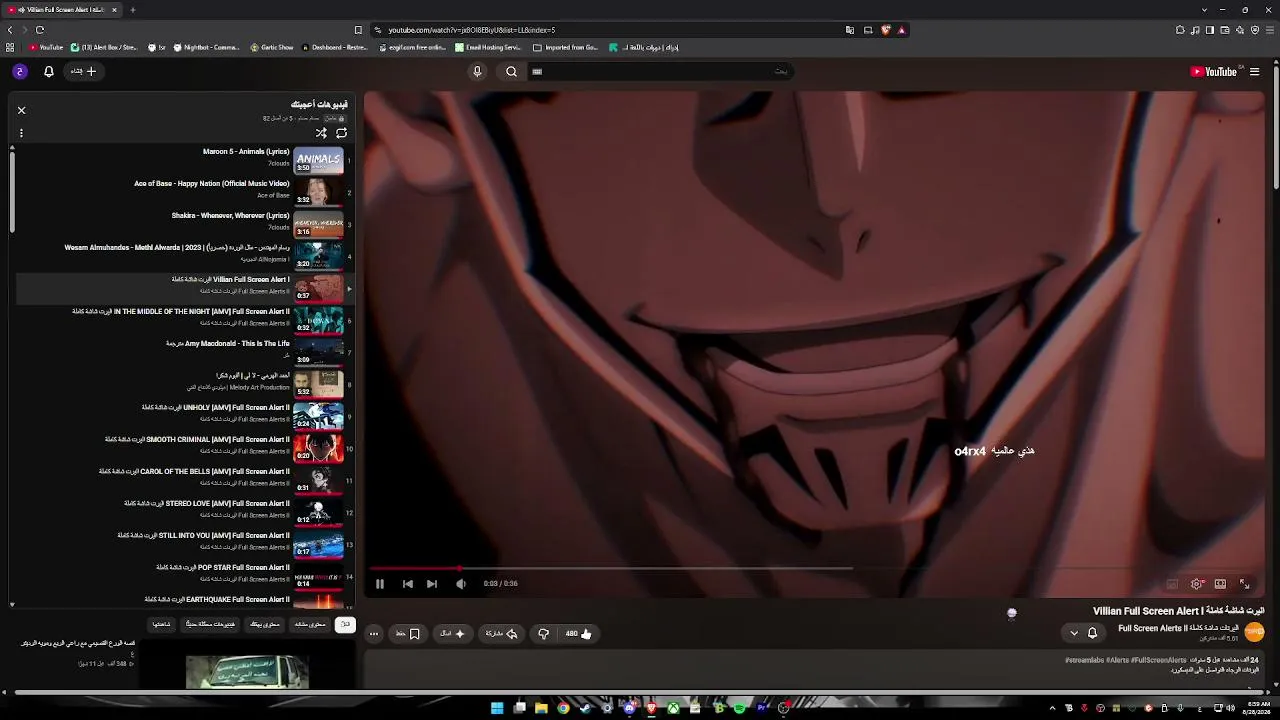The image size is (1280, 720).
Task: Play STILL INTO YOU [AMV] Full Screen Alert
Action: pyautogui.click(x=204, y=536)
